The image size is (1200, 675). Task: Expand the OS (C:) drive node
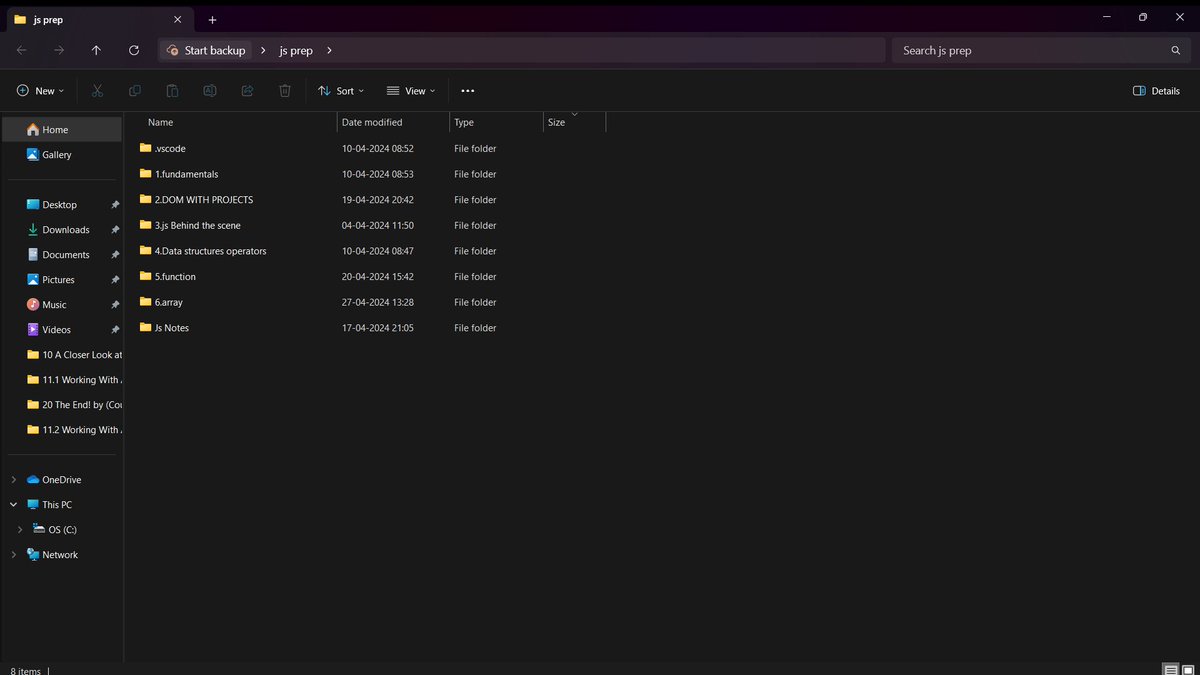(x=20, y=530)
